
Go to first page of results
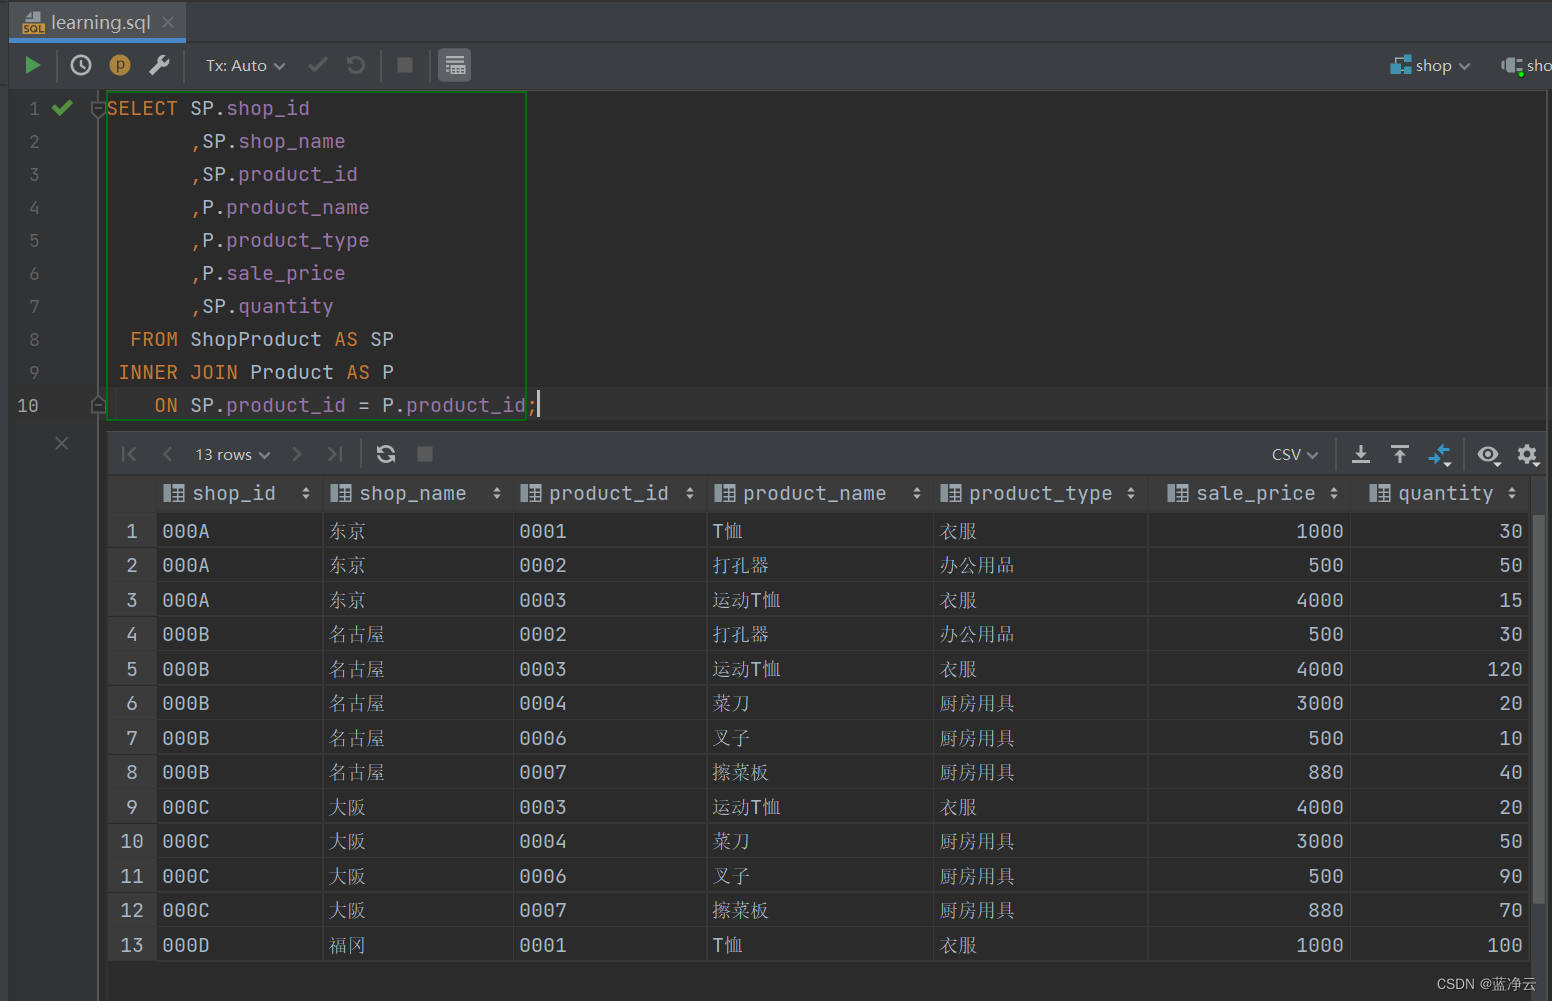[x=129, y=454]
